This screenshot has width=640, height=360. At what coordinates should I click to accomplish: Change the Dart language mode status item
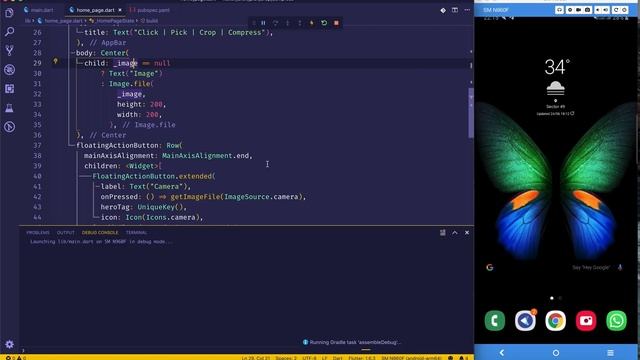point(338,358)
